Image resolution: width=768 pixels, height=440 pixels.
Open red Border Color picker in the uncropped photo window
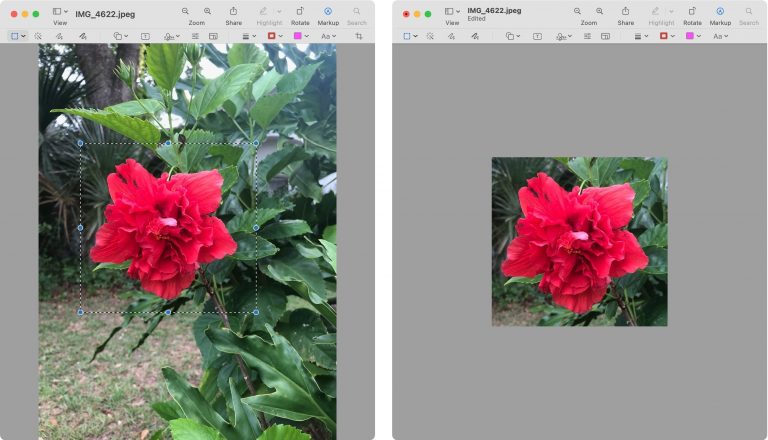click(x=275, y=36)
